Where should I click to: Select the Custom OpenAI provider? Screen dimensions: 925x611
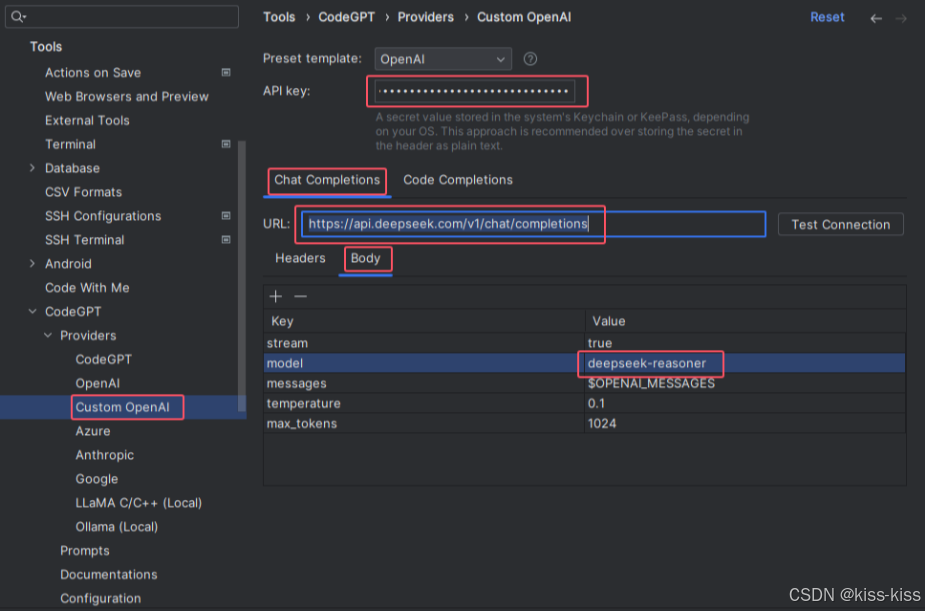coord(122,407)
